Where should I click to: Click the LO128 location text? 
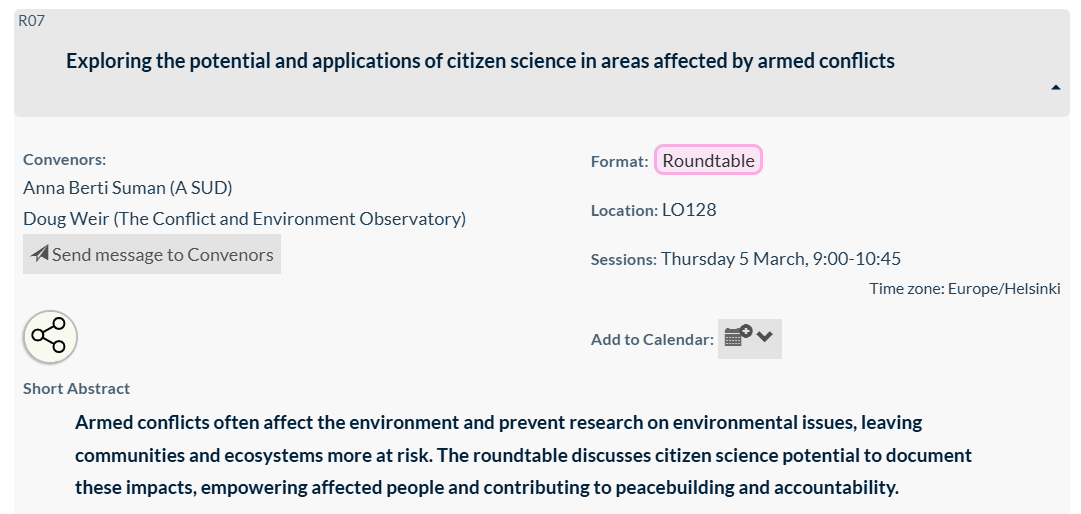click(689, 210)
